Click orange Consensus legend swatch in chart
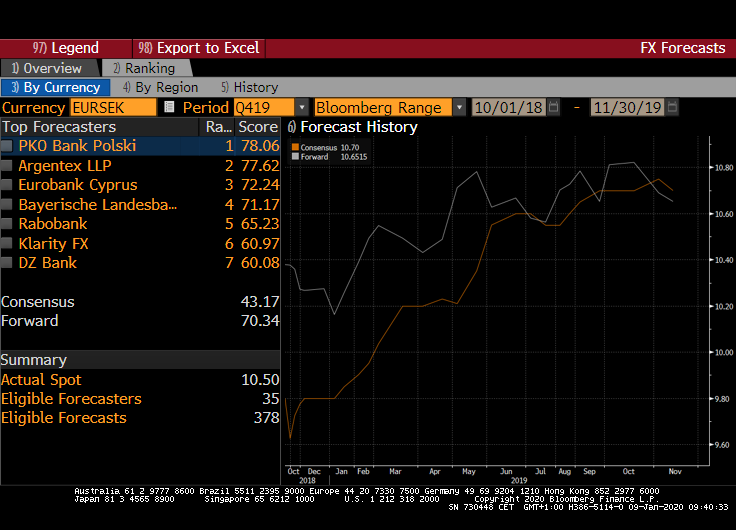This screenshot has width=736, height=530. pos(295,148)
